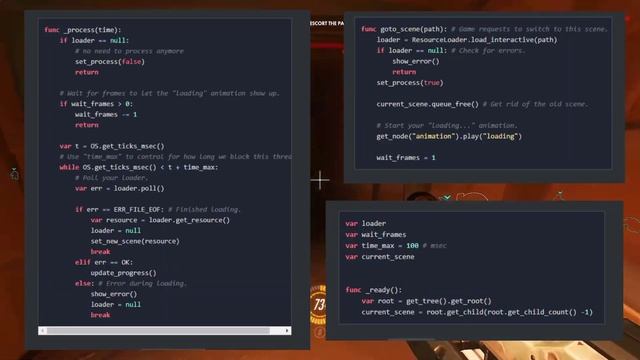
Task: Click the horizontal scrollbar thumb under the code
Action: pyautogui.click(x=158, y=331)
